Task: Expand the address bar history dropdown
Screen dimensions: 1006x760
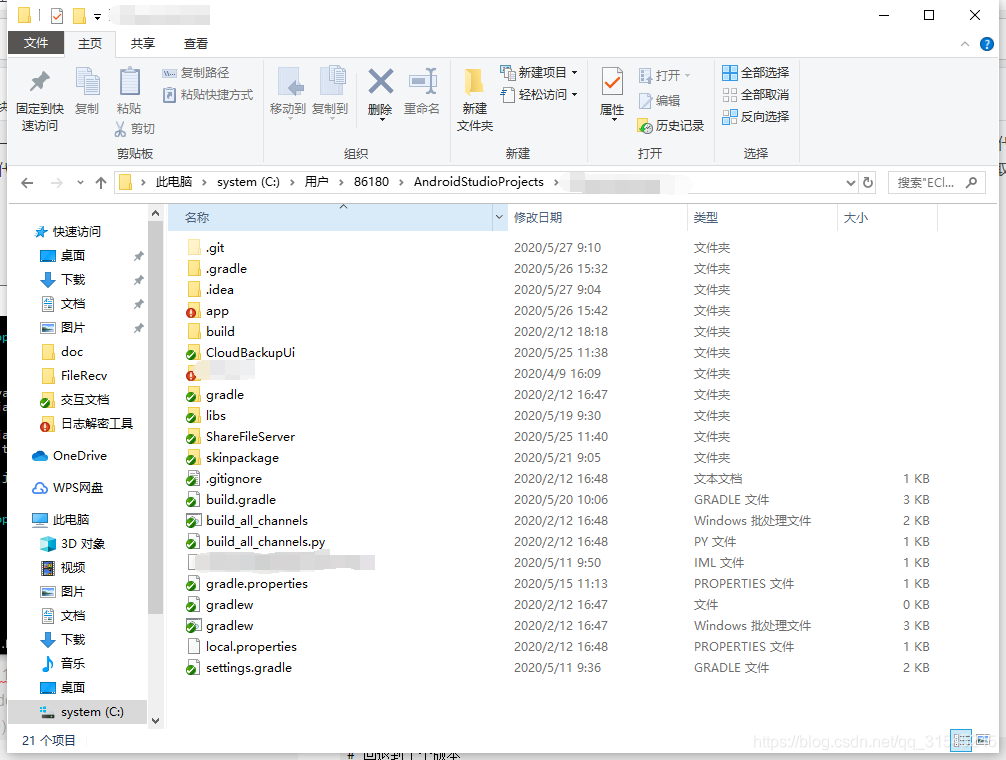Action: 851,183
